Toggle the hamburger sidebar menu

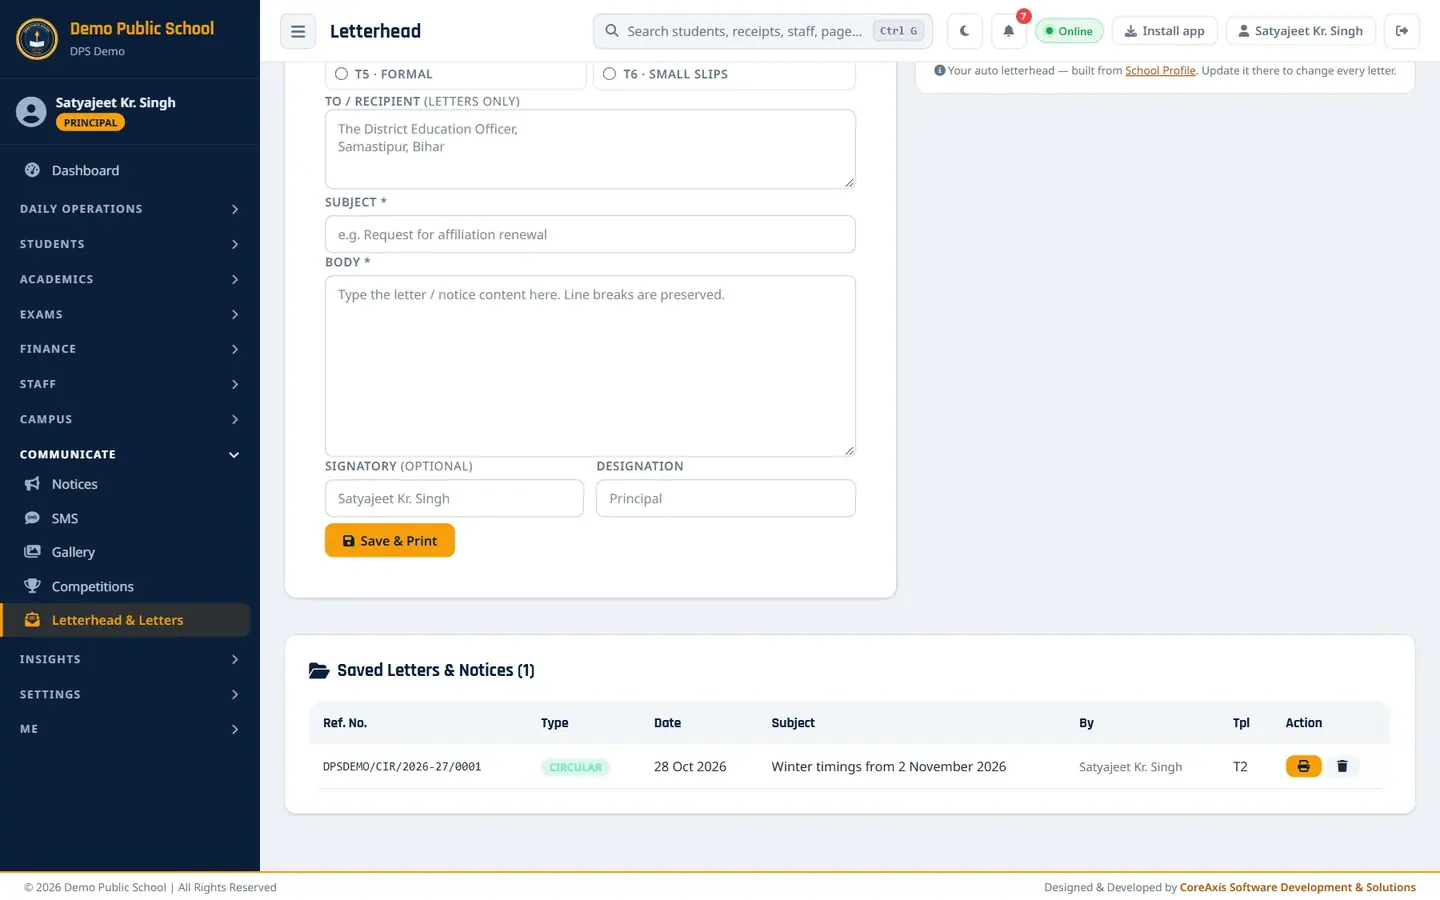298,31
